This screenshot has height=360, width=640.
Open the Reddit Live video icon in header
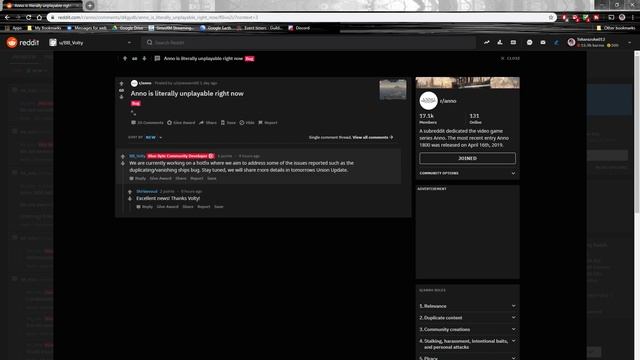pyautogui.click(x=513, y=42)
